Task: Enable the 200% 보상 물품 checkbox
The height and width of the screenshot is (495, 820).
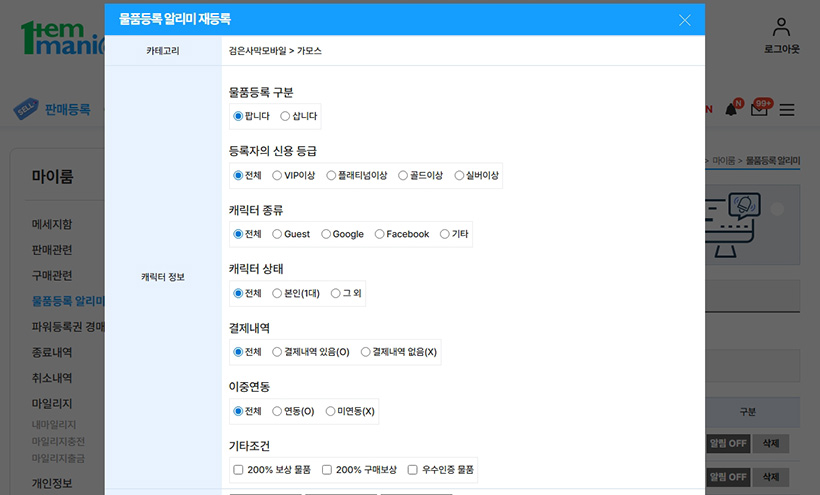Action: coord(238,469)
